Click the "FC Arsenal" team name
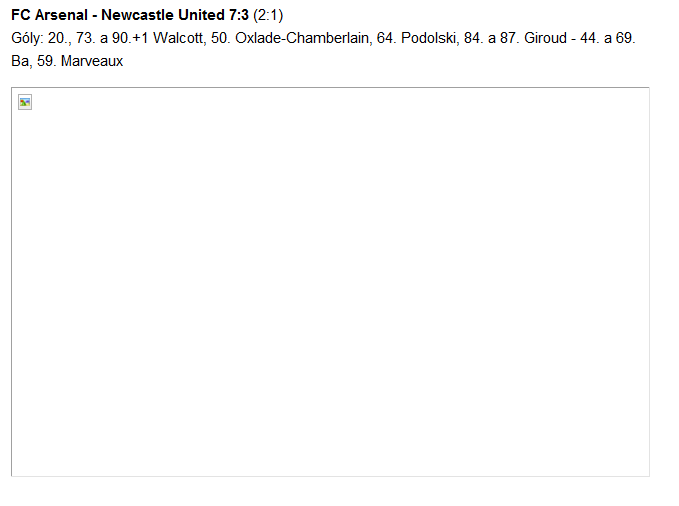 click(x=48, y=15)
